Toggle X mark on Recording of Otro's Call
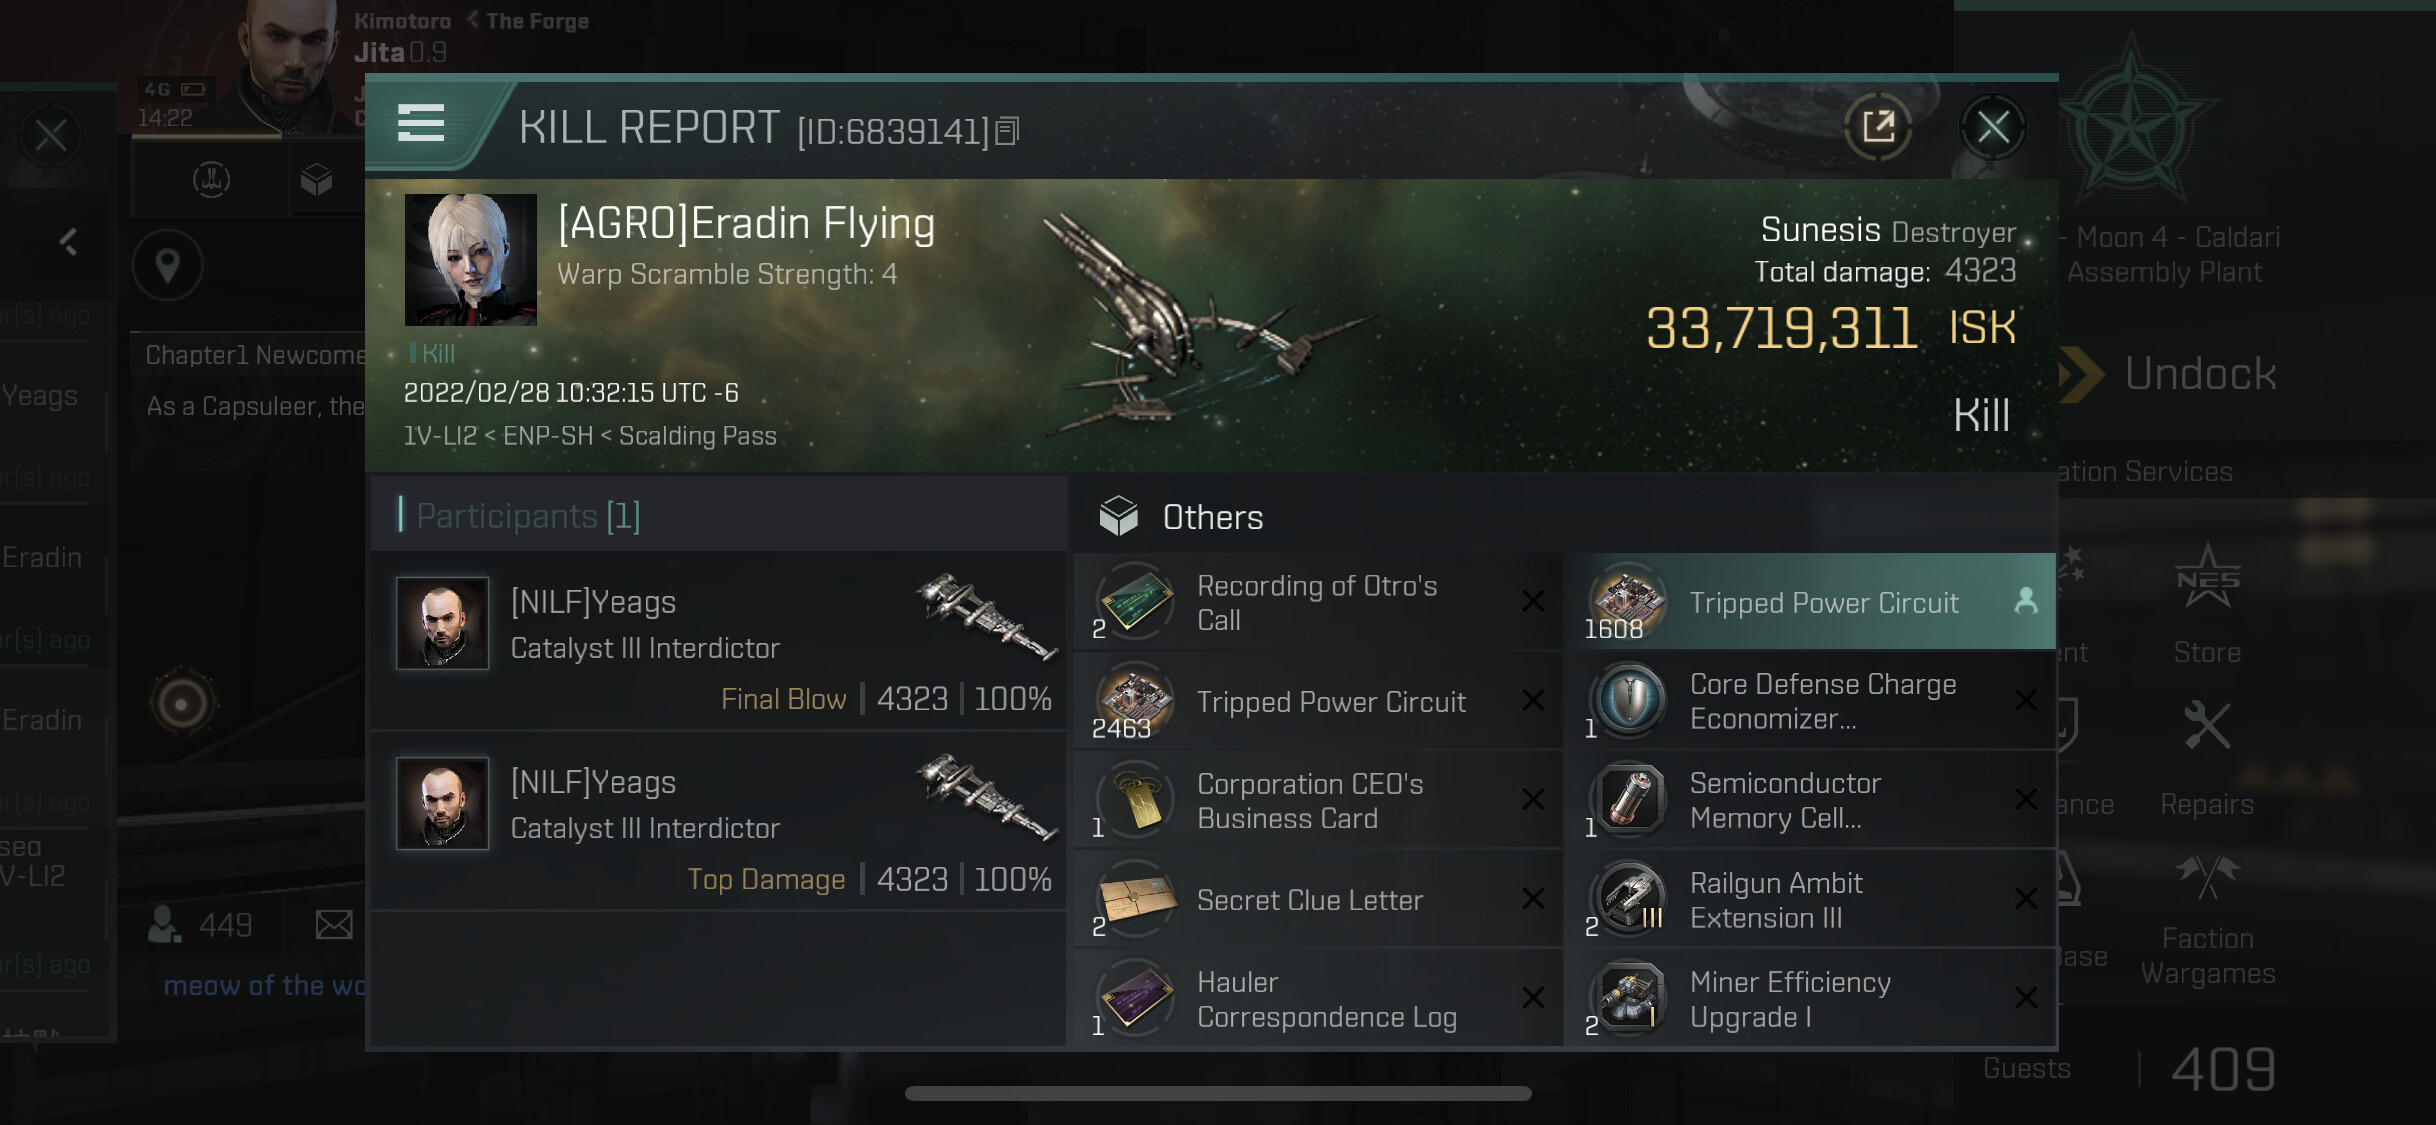2436x1125 pixels. point(1532,601)
